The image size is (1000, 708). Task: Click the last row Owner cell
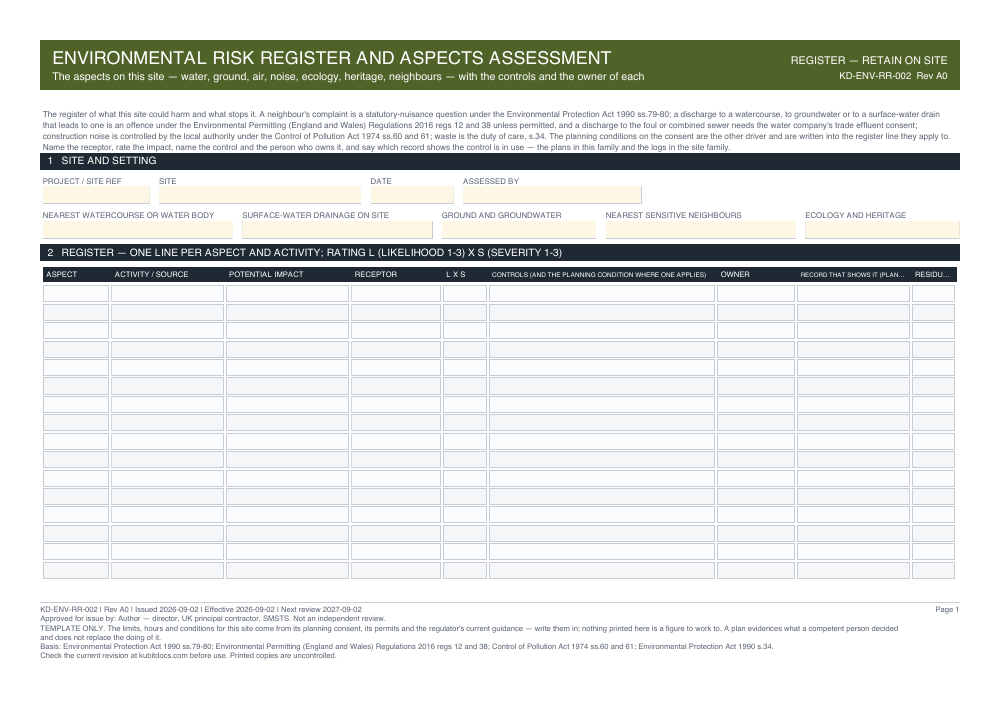[756, 570]
